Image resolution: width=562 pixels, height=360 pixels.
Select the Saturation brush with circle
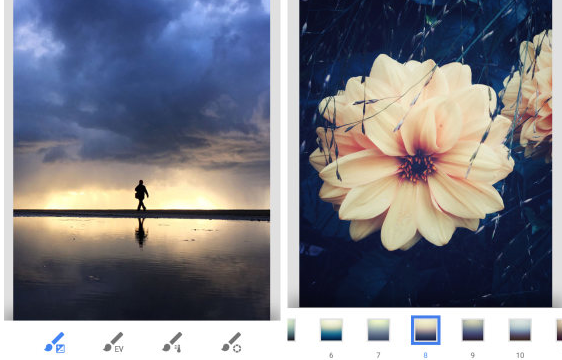click(x=232, y=342)
